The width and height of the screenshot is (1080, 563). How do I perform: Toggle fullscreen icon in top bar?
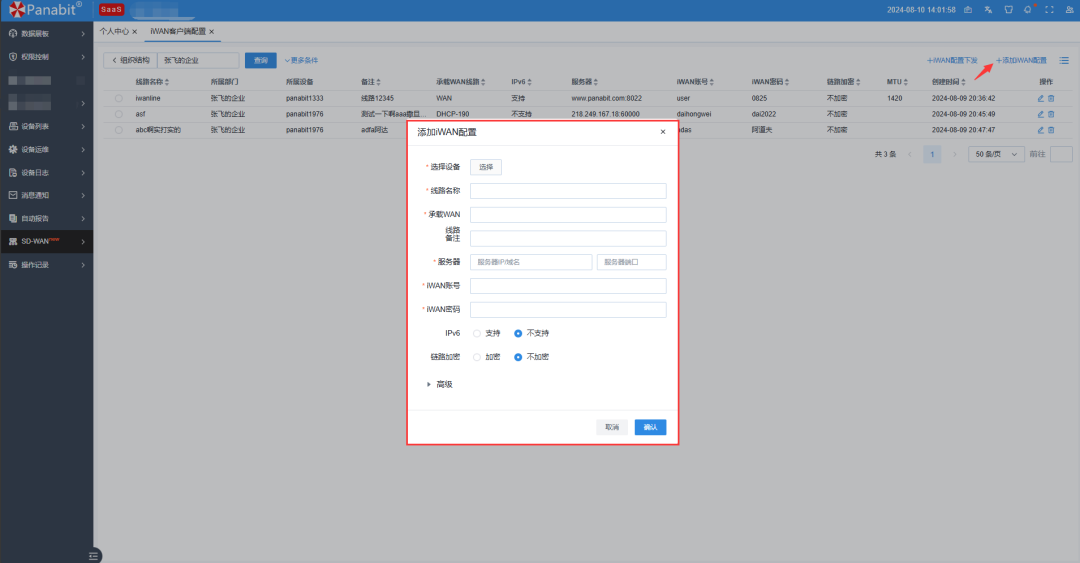tap(1049, 10)
